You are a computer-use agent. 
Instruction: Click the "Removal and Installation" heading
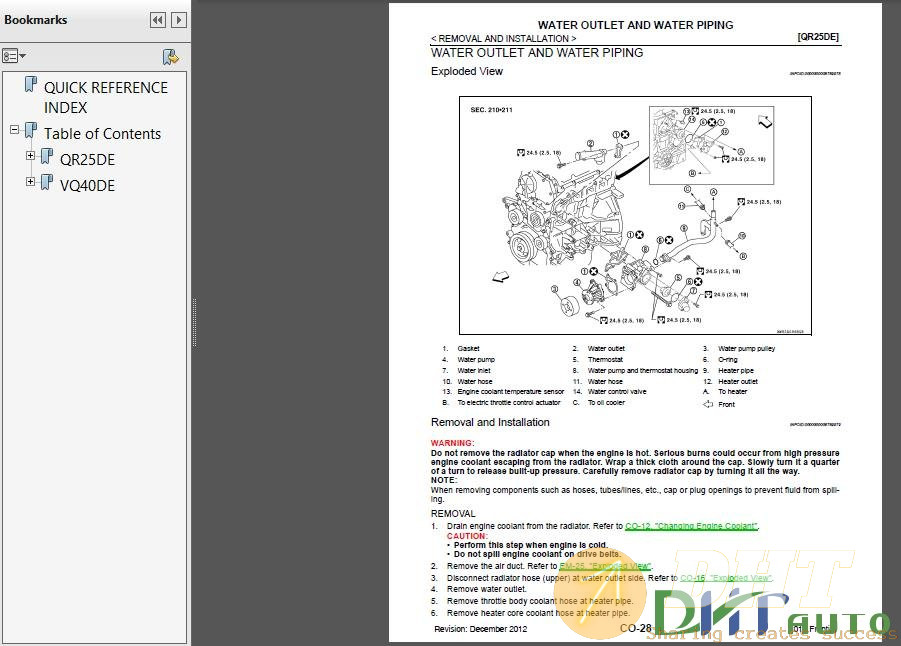click(x=490, y=422)
